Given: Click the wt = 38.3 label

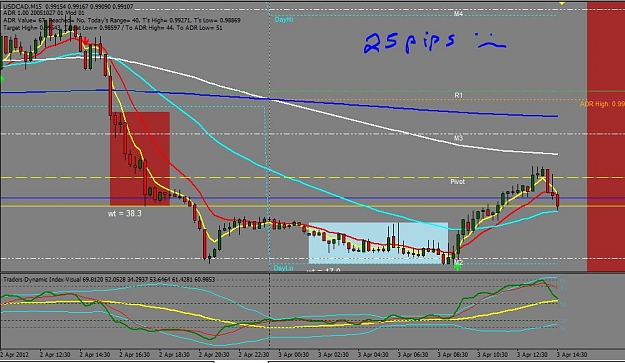Looking at the screenshot, I should click(125, 214).
